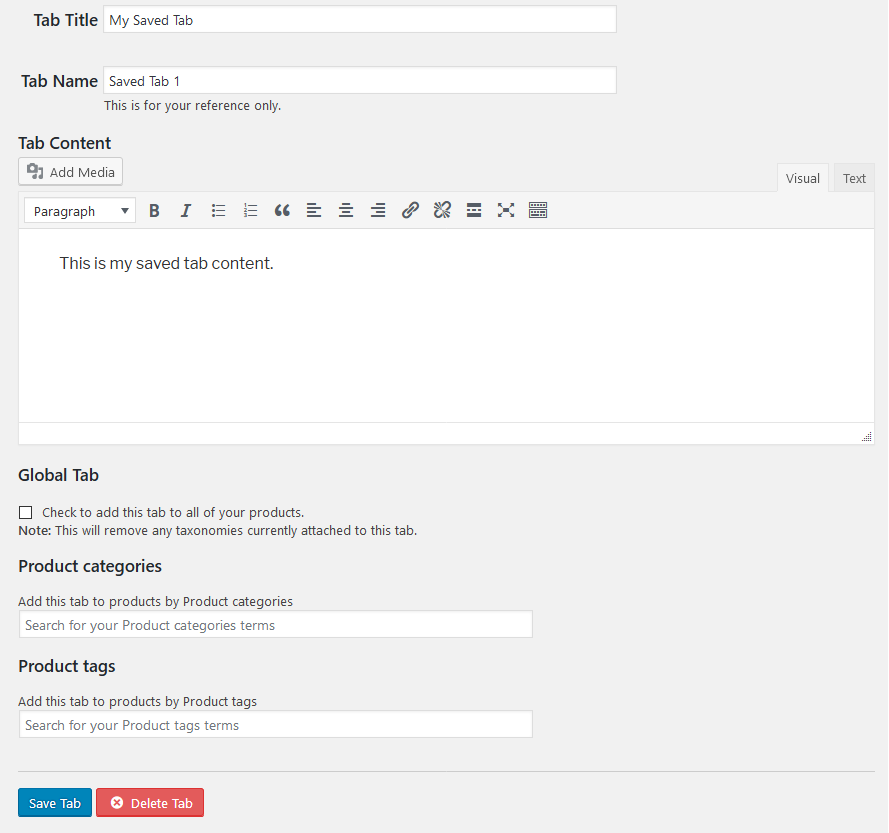Align text right in editor
This screenshot has height=833, width=889.
click(x=378, y=210)
